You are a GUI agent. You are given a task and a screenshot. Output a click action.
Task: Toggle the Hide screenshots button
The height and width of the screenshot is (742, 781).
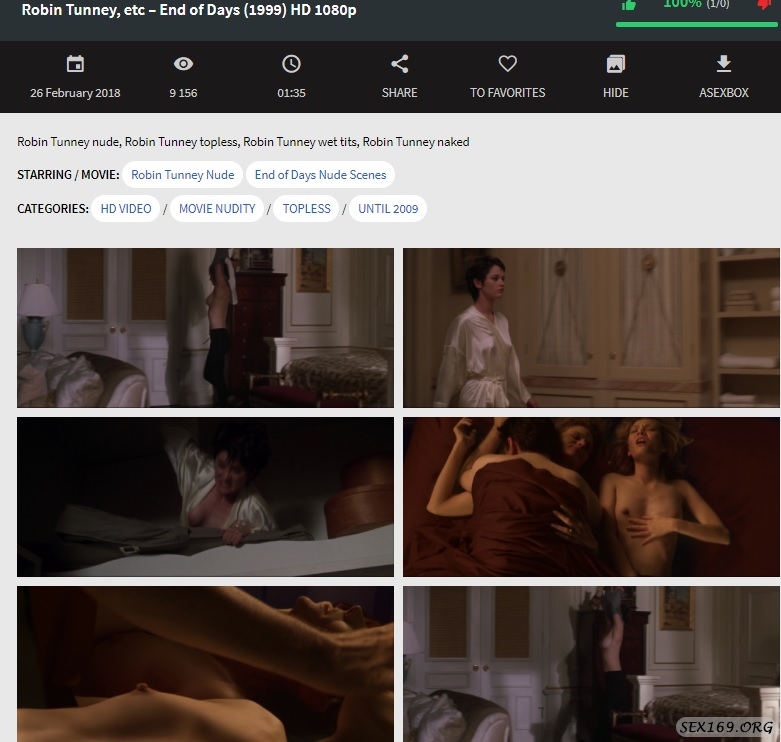click(x=616, y=75)
